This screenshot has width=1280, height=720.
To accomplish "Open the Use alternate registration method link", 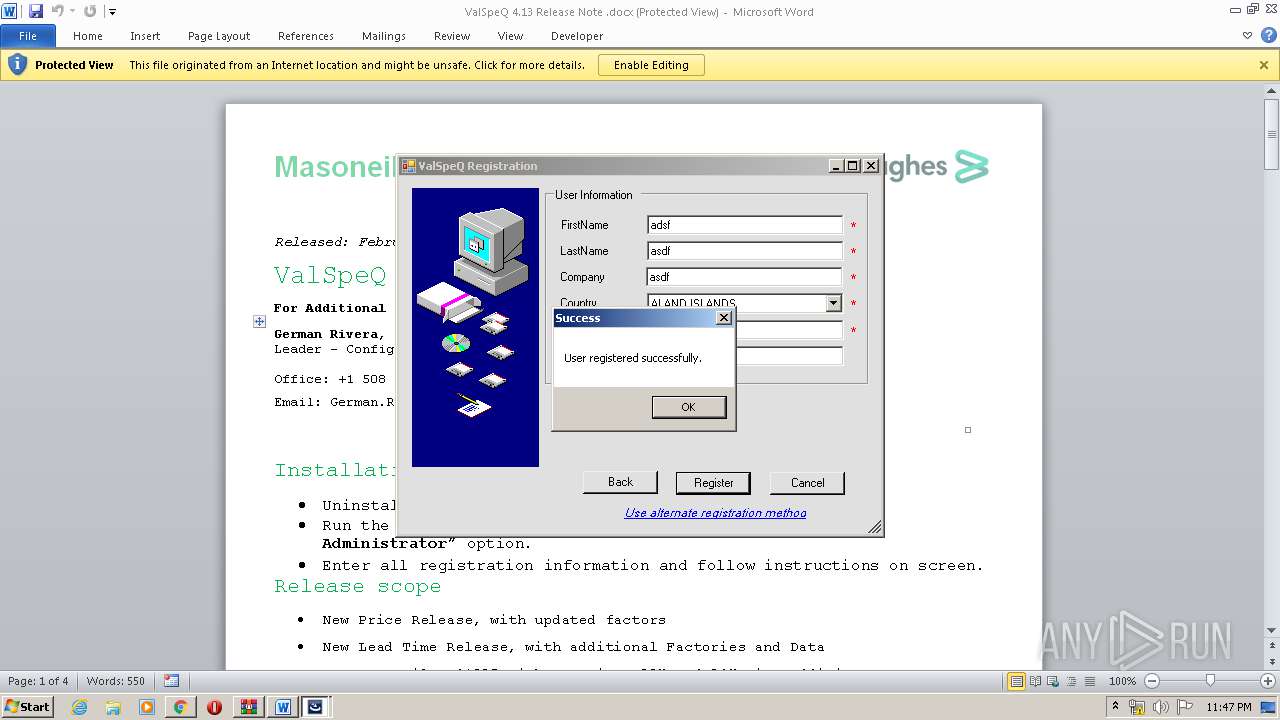I will (x=715, y=513).
